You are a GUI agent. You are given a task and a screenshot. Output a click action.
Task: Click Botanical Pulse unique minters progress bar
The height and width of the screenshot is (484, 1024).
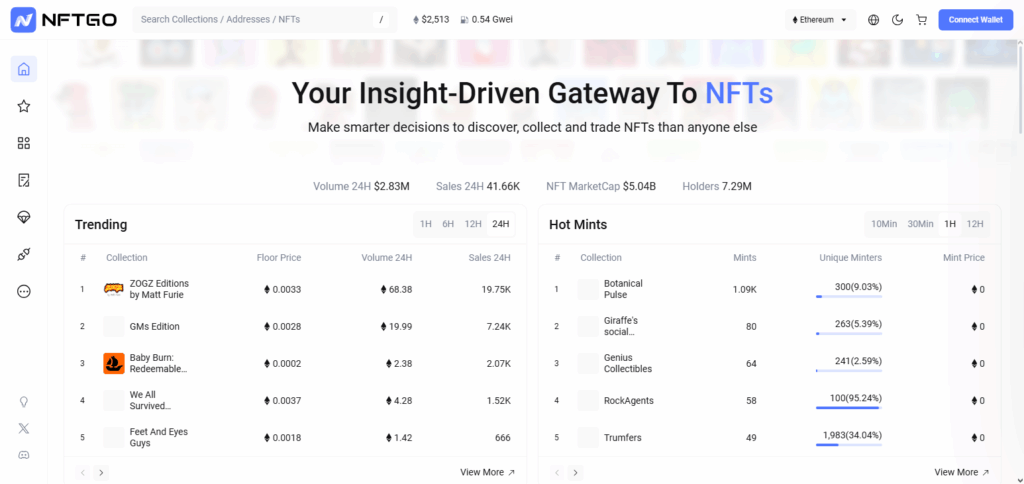tap(848, 297)
